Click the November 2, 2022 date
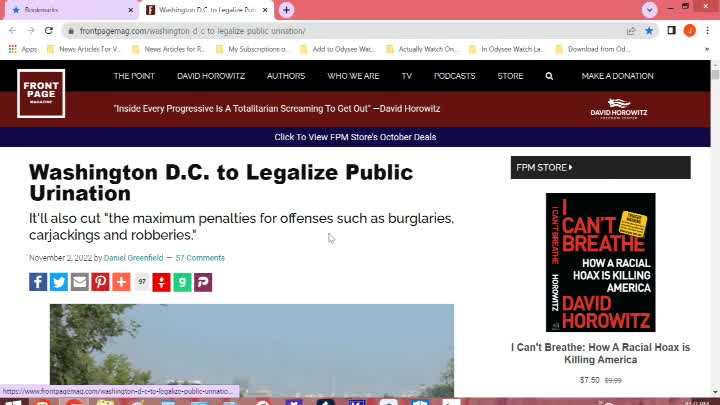 coord(60,258)
